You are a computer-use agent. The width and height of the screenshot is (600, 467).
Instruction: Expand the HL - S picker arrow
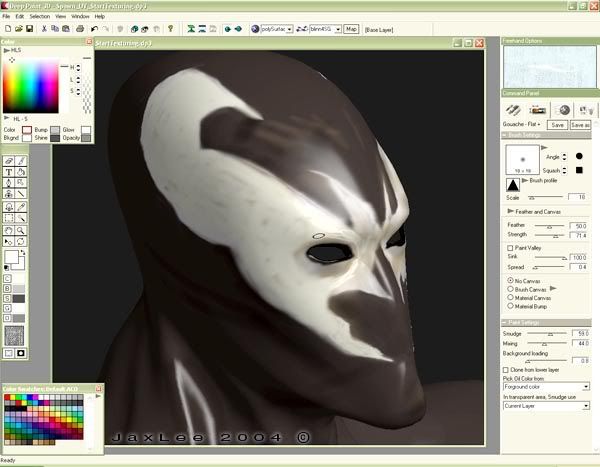[7, 118]
